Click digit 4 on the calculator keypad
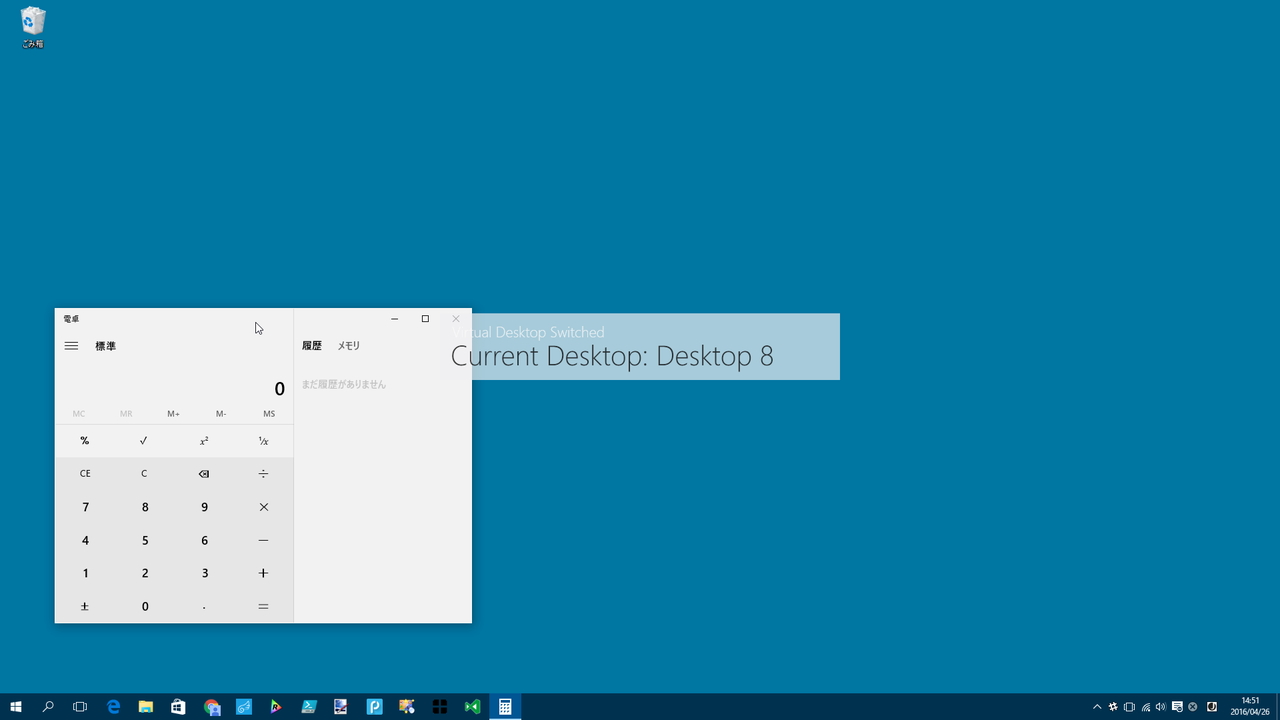Screen dimensions: 1280x720 click(x=85, y=540)
